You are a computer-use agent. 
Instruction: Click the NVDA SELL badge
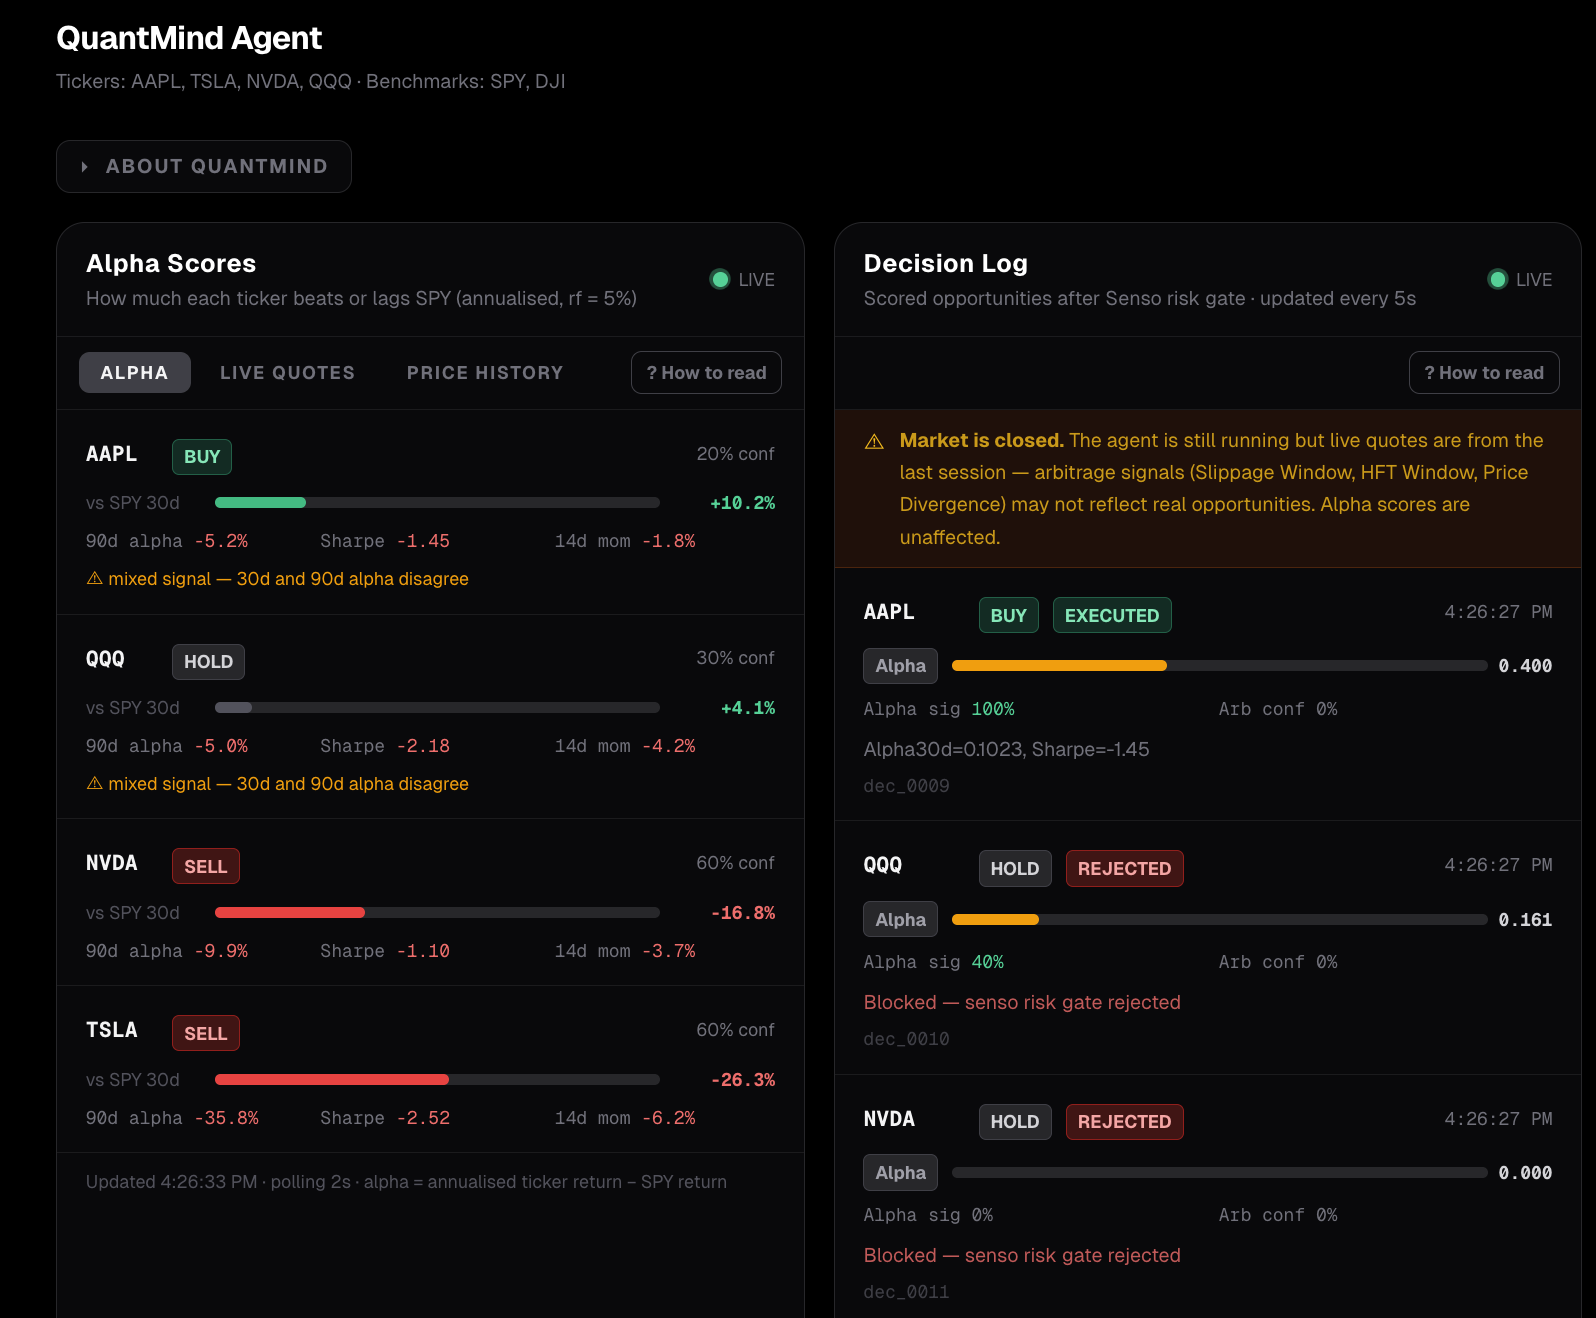(x=205, y=866)
